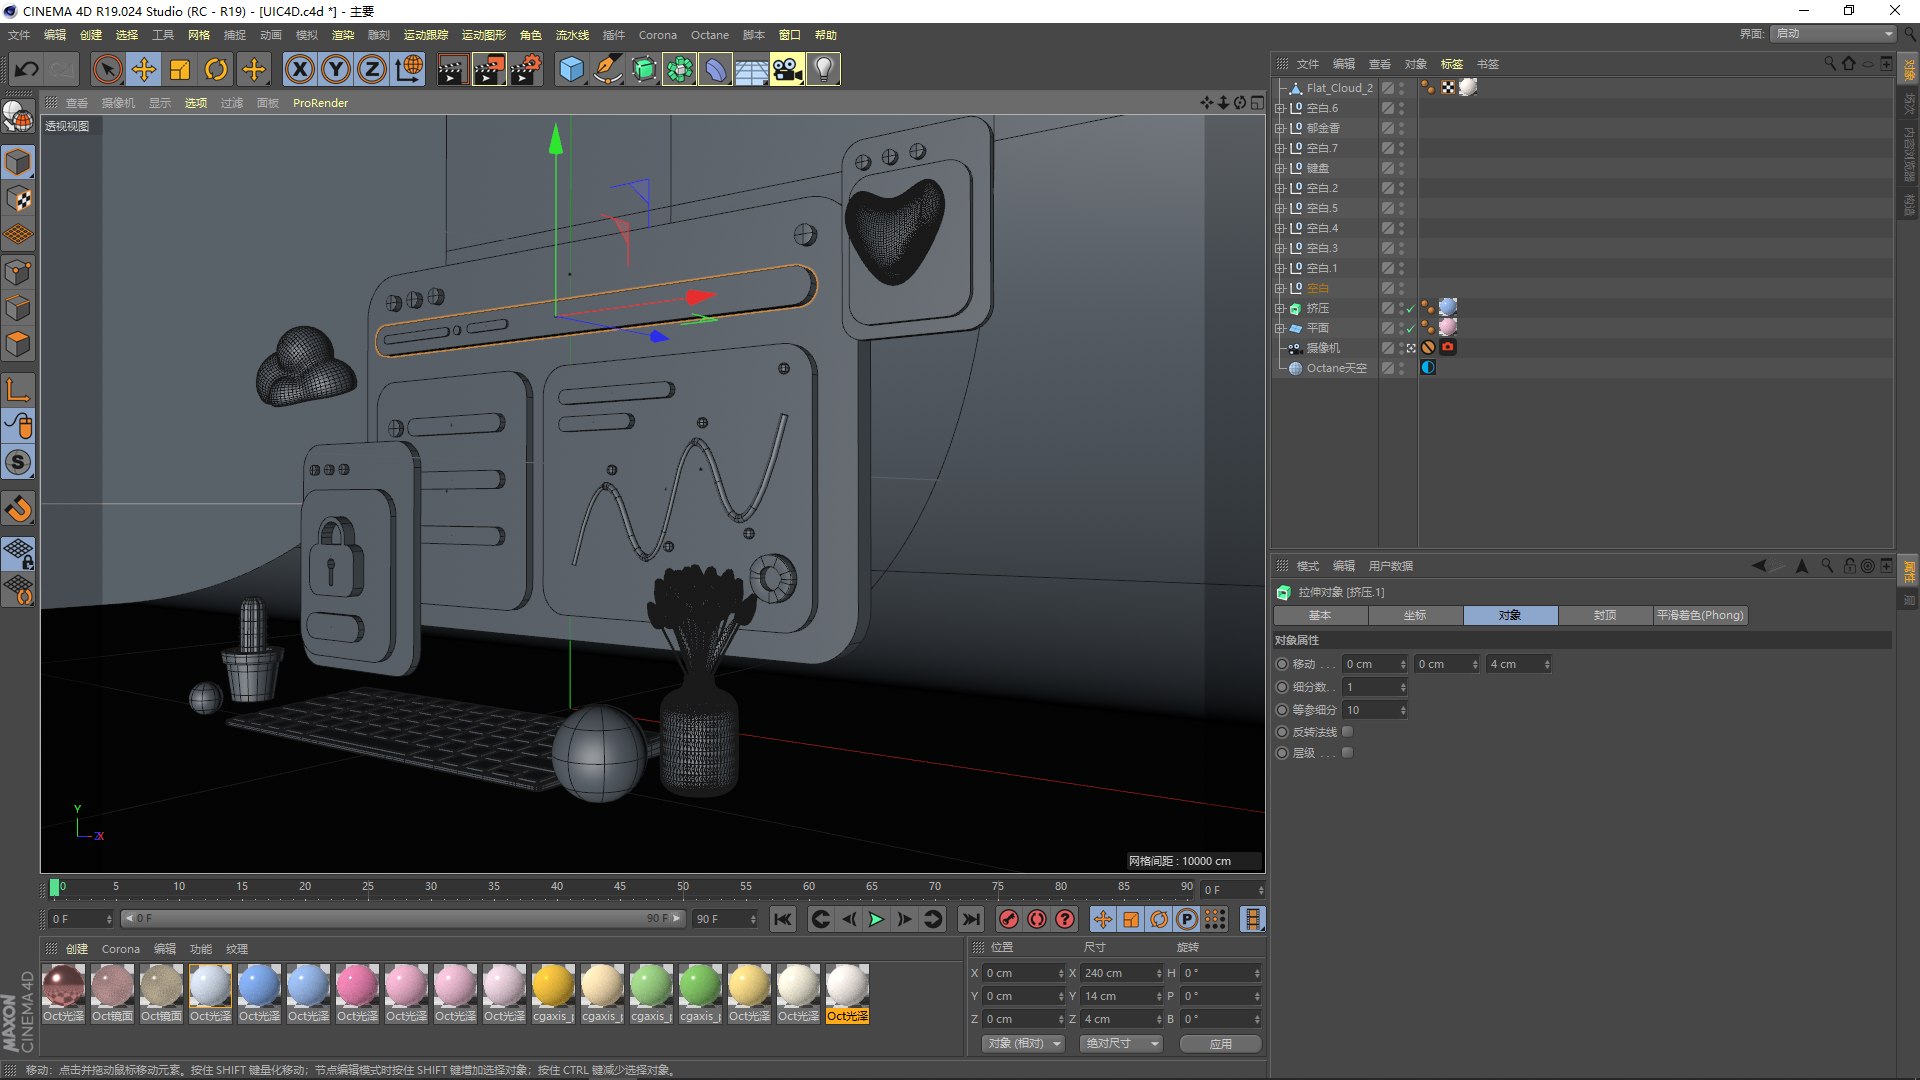
Task: Open the 绝对尺寸 dropdown
Action: [1121, 1043]
